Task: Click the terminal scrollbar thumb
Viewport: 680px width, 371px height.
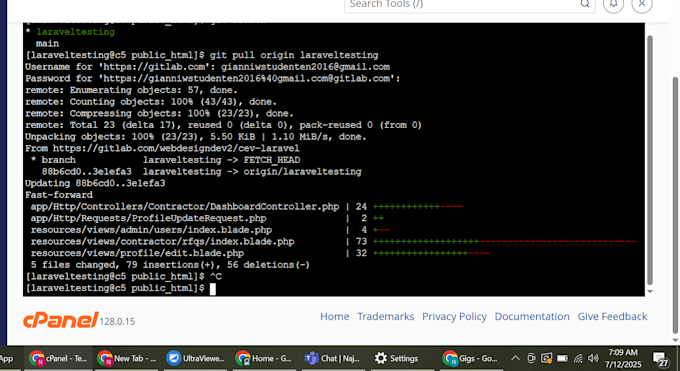Action: tap(649, 161)
